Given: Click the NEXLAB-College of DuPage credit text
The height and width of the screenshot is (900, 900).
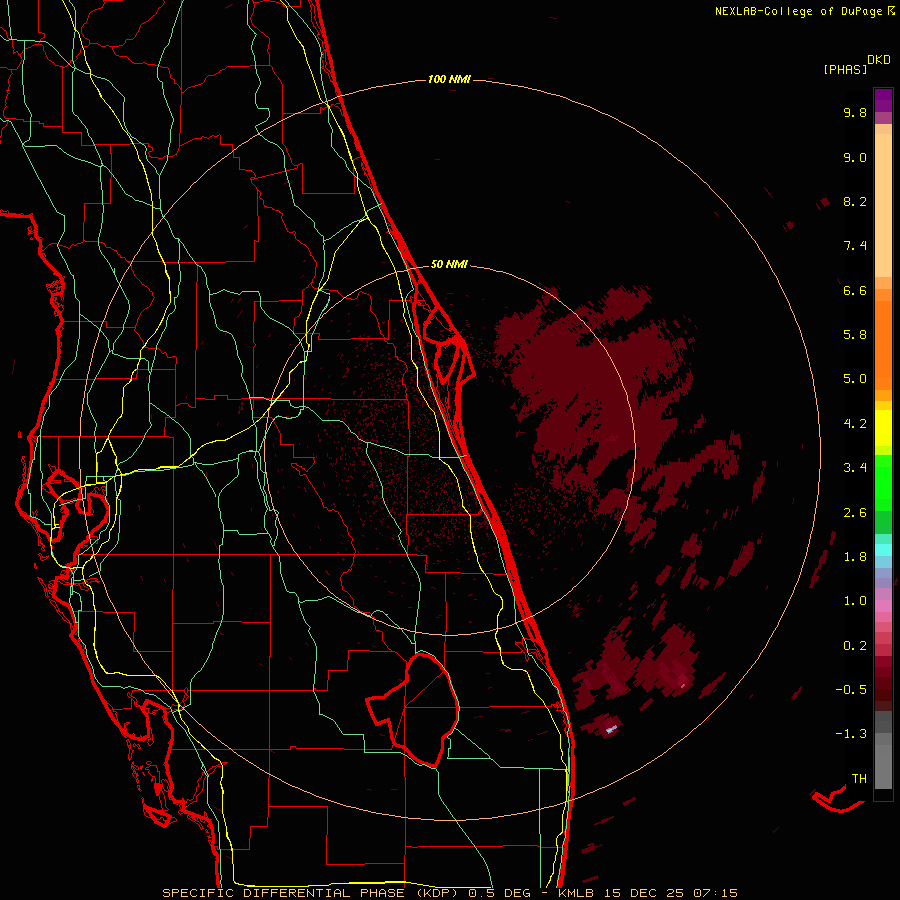Looking at the screenshot, I should tap(798, 11).
